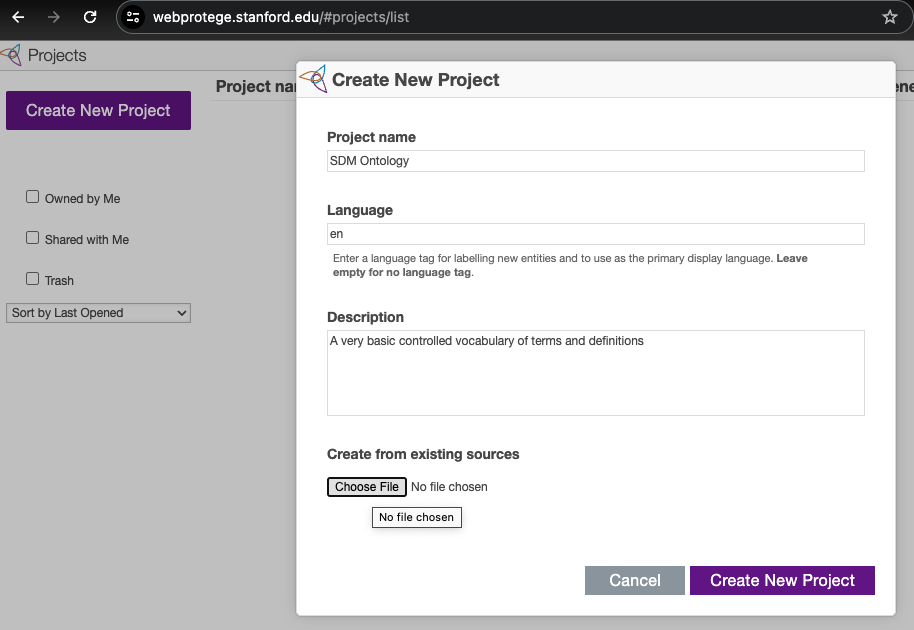Click the left sidebar Create New Project button
Image resolution: width=914 pixels, height=630 pixels.
coord(98,110)
